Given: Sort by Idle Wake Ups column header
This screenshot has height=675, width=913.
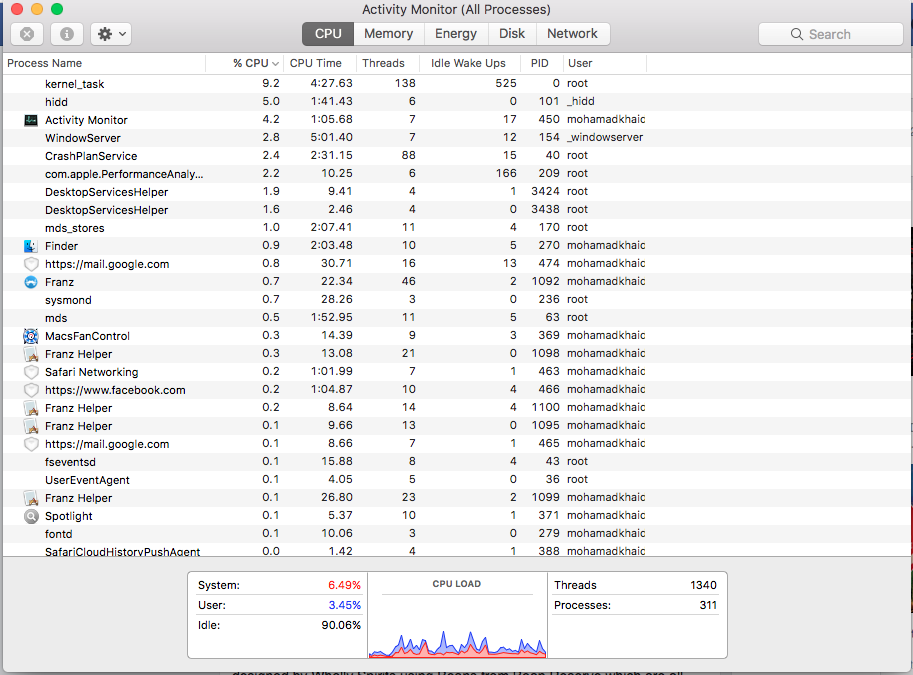Looking at the screenshot, I should coord(471,63).
